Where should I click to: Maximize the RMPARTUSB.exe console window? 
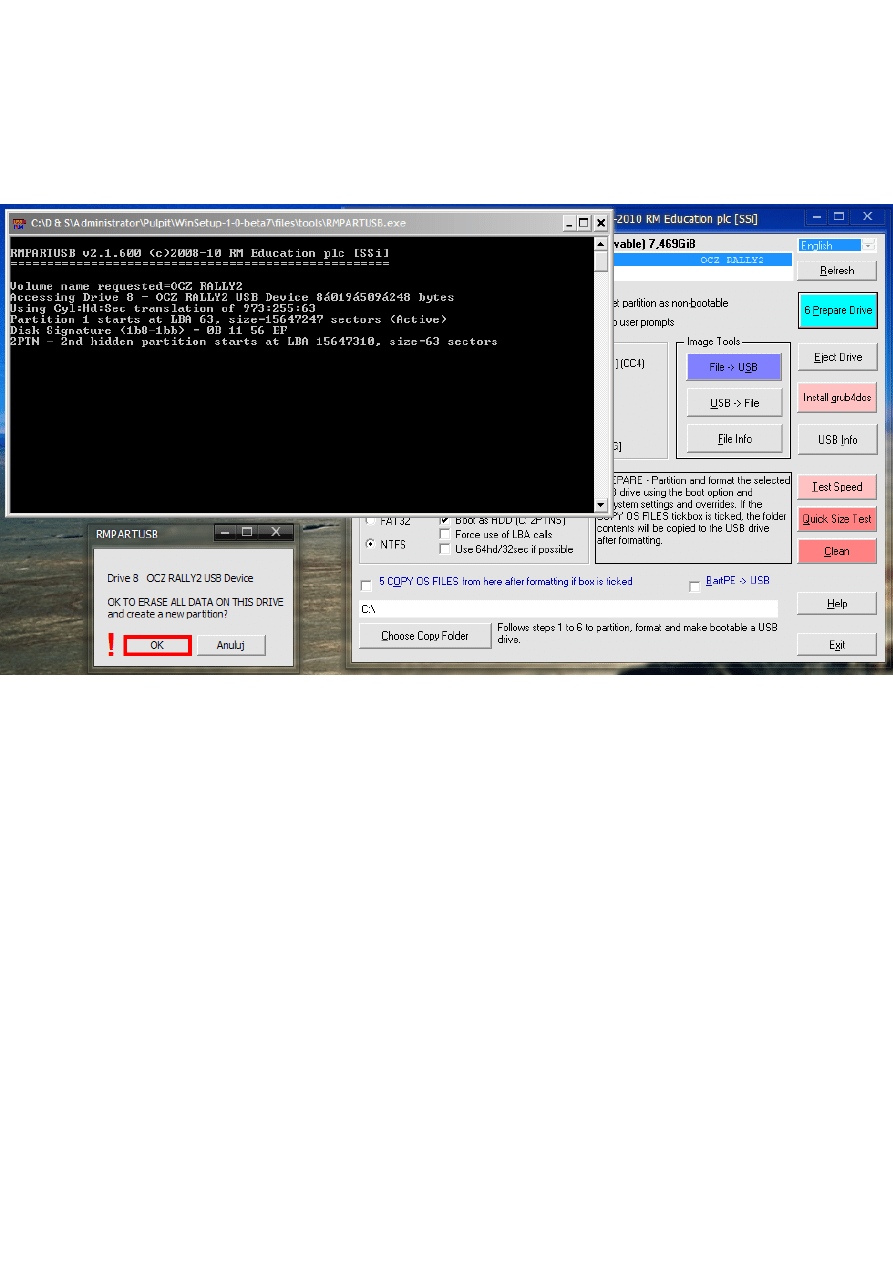coord(584,223)
